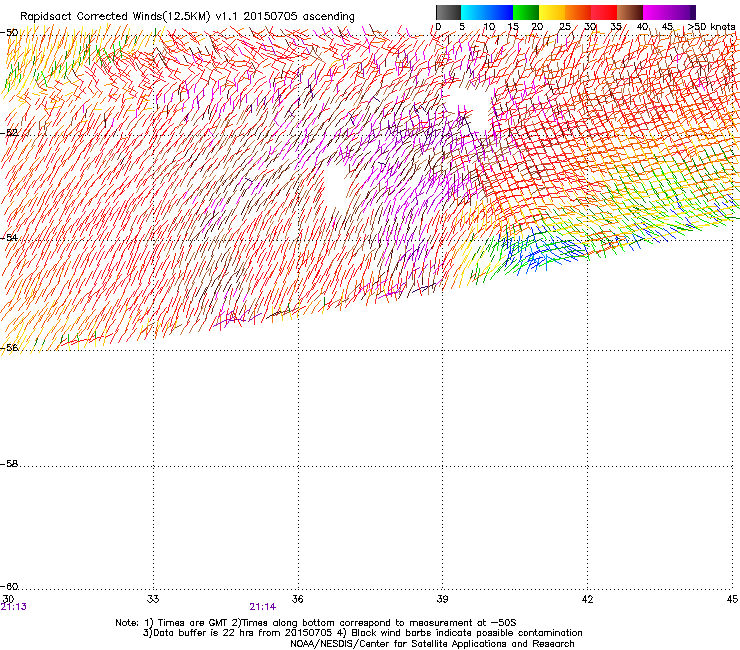Click the -56 latitude axis label
740x650 pixels.
point(9,348)
